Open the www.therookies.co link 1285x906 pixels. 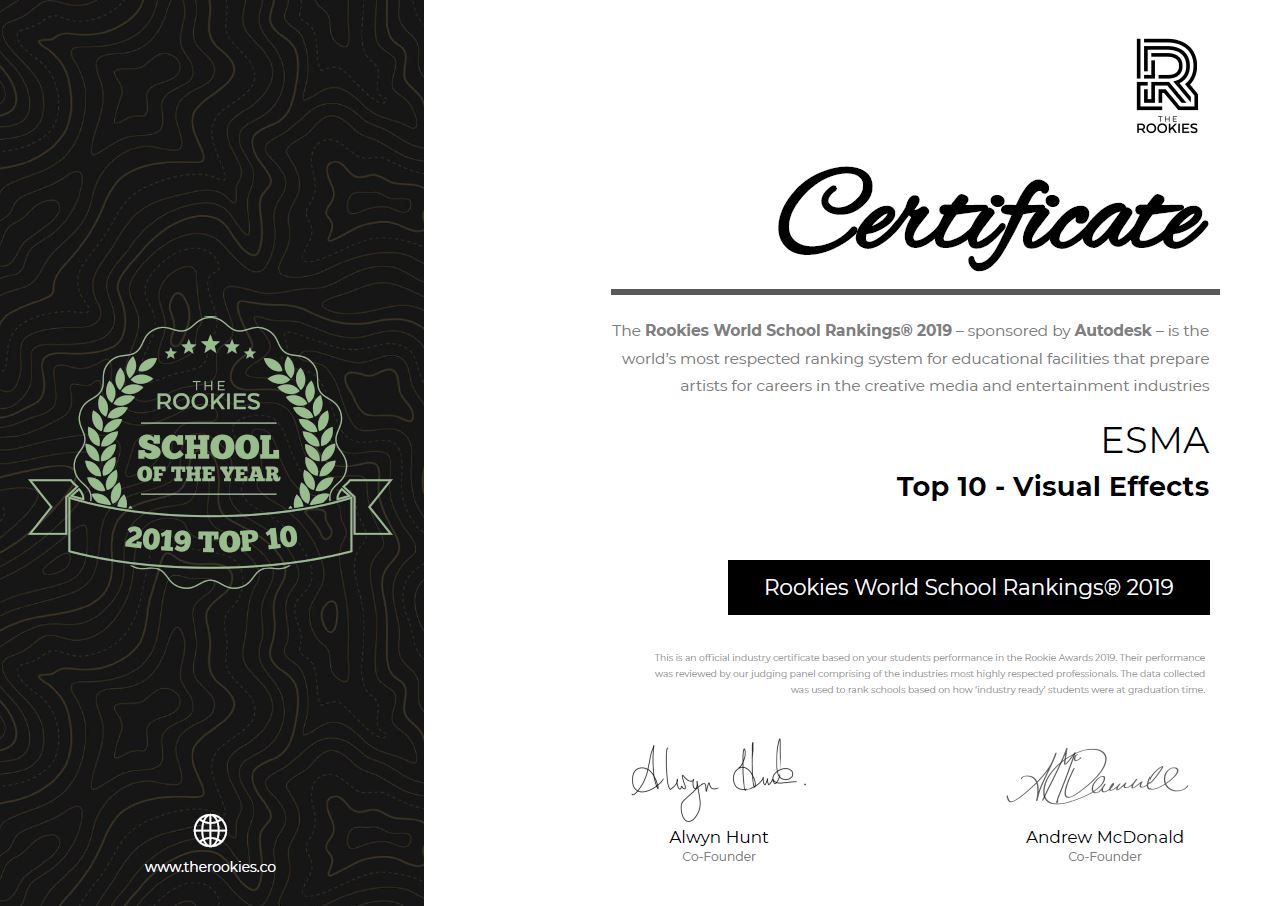[210, 867]
